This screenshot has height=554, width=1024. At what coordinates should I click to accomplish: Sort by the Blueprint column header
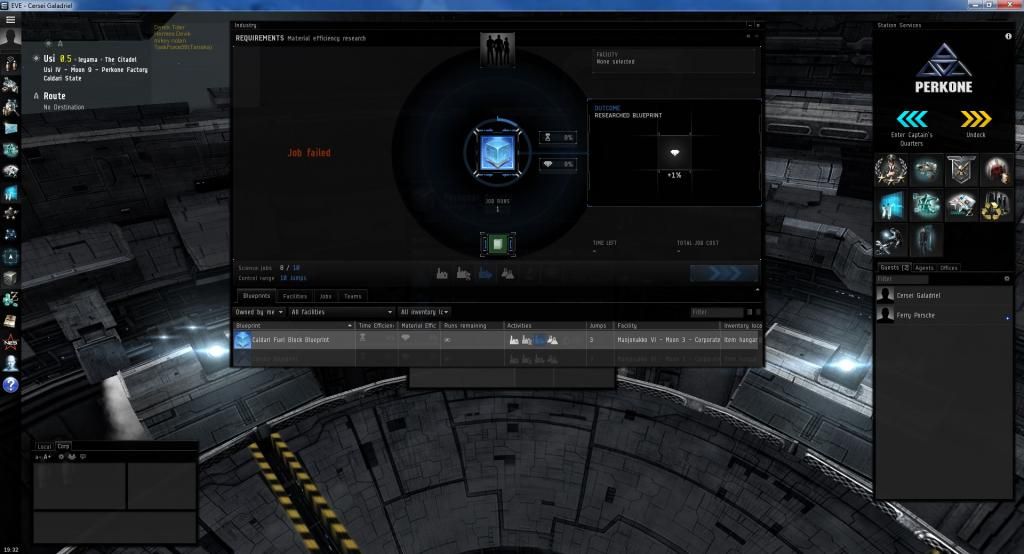point(294,325)
